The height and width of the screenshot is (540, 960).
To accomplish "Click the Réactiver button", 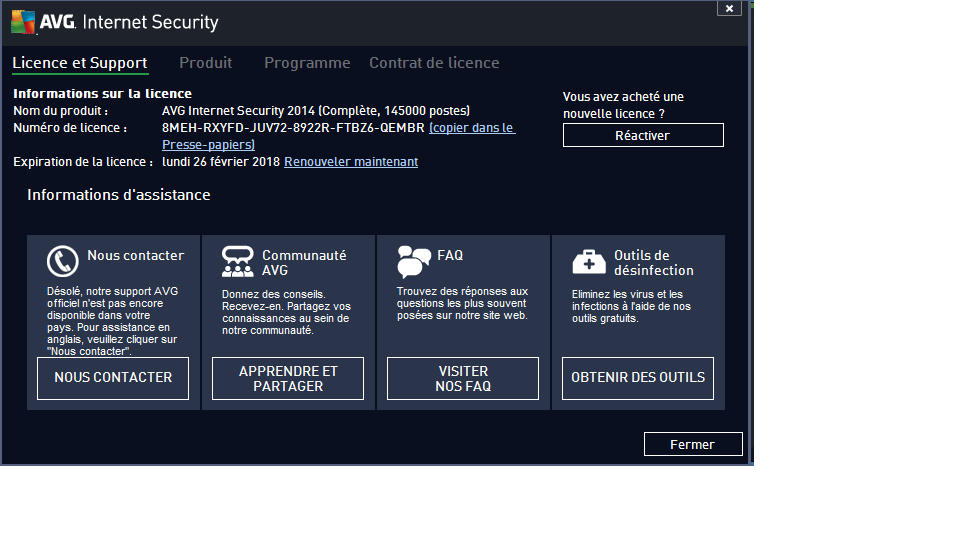I will [643, 135].
